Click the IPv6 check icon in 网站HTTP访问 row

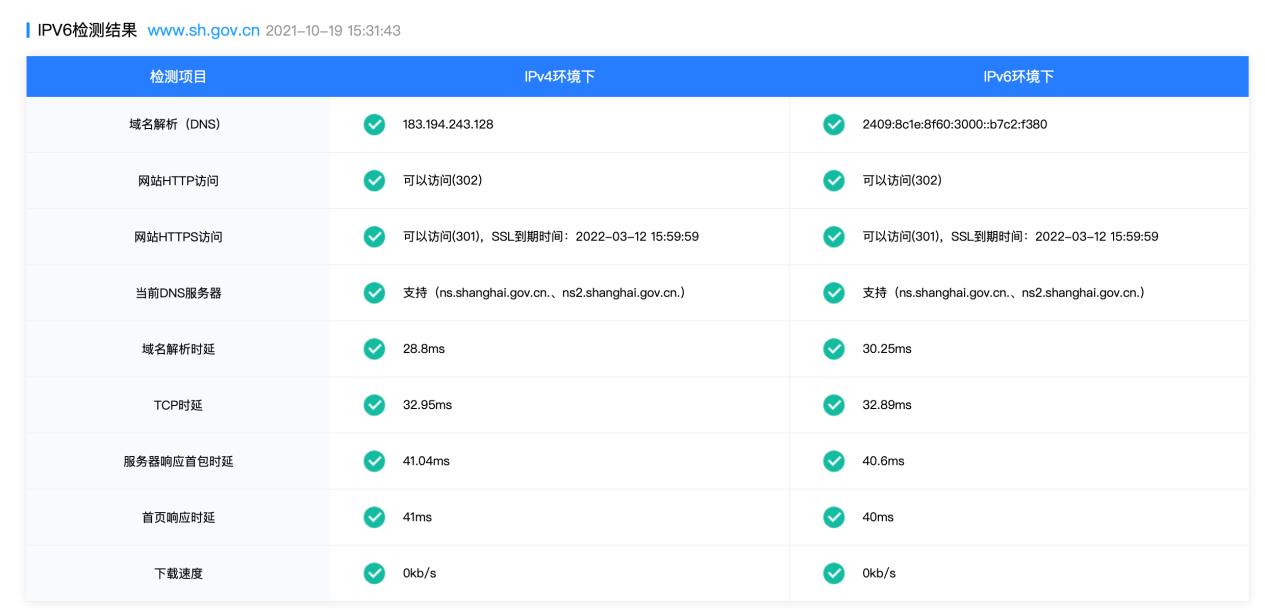[x=833, y=181]
